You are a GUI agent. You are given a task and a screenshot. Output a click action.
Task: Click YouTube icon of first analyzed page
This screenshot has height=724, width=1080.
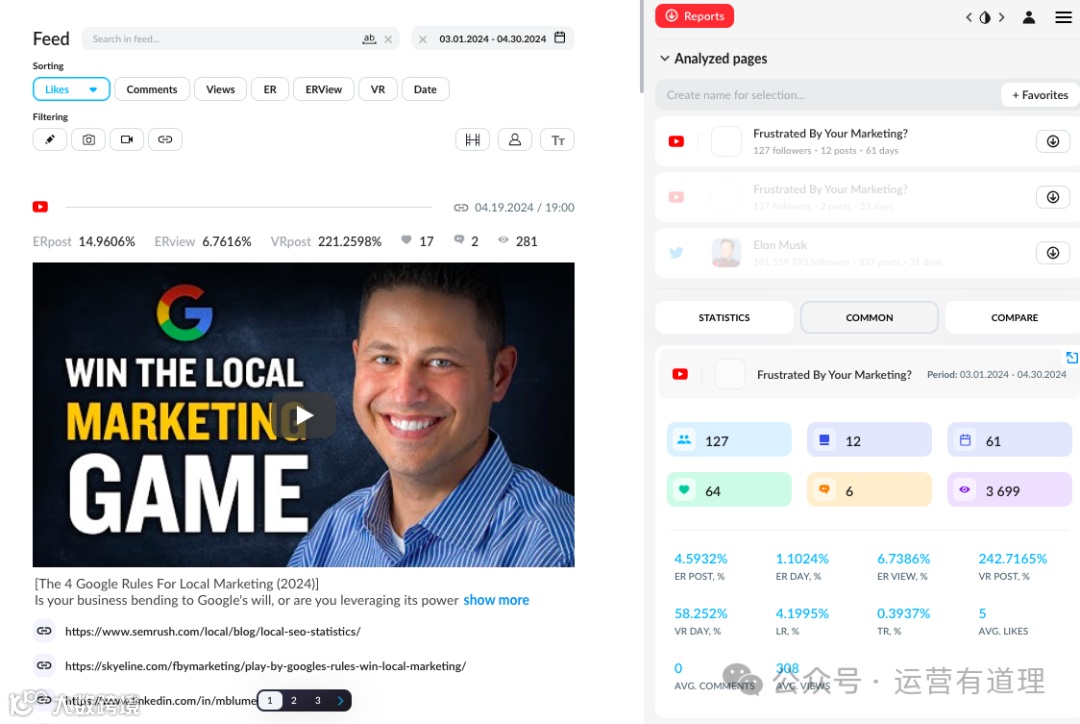(x=676, y=141)
